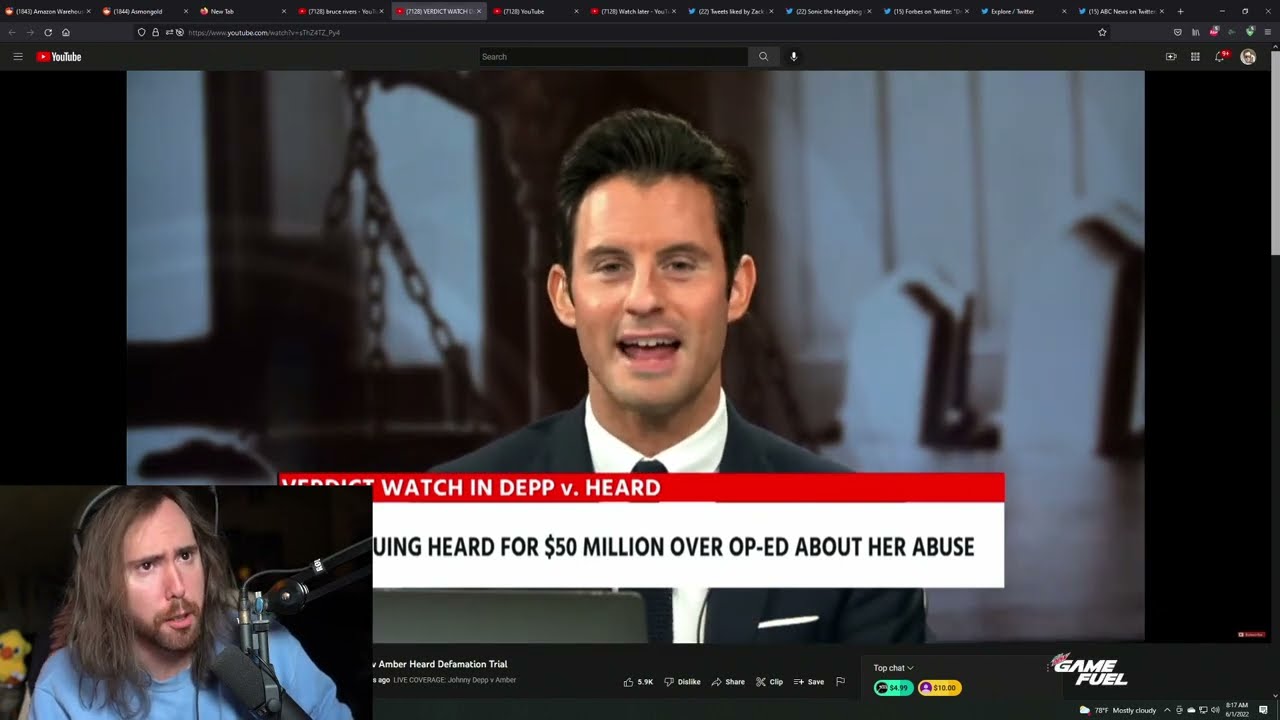Image resolution: width=1280 pixels, height=720 pixels.
Task: Save the video to a playlist
Action: (x=809, y=682)
